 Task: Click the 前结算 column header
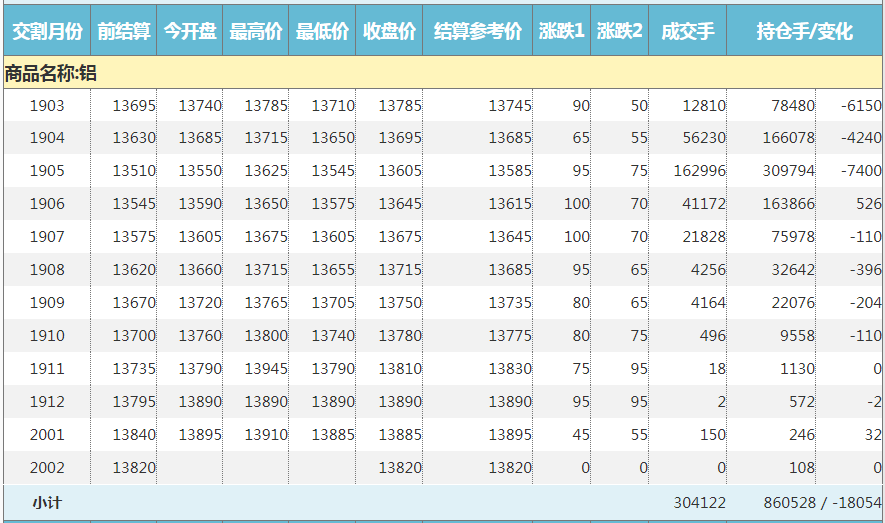(123, 32)
